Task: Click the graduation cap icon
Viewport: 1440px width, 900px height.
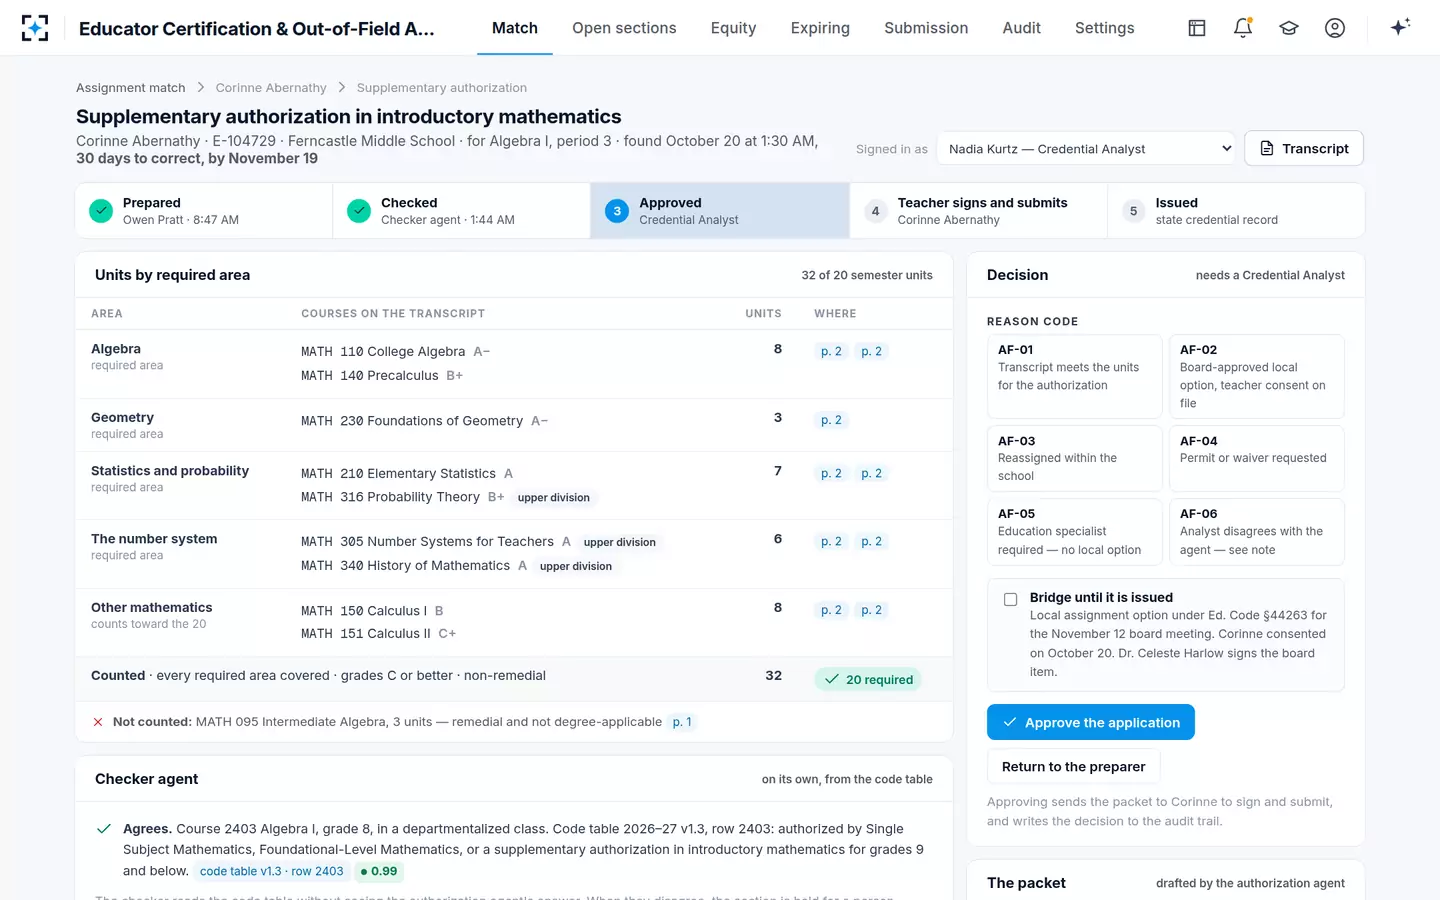Action: click(x=1289, y=28)
